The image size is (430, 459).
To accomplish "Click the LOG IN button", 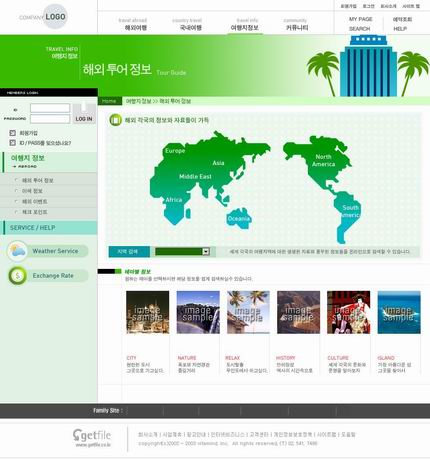I will (84, 114).
